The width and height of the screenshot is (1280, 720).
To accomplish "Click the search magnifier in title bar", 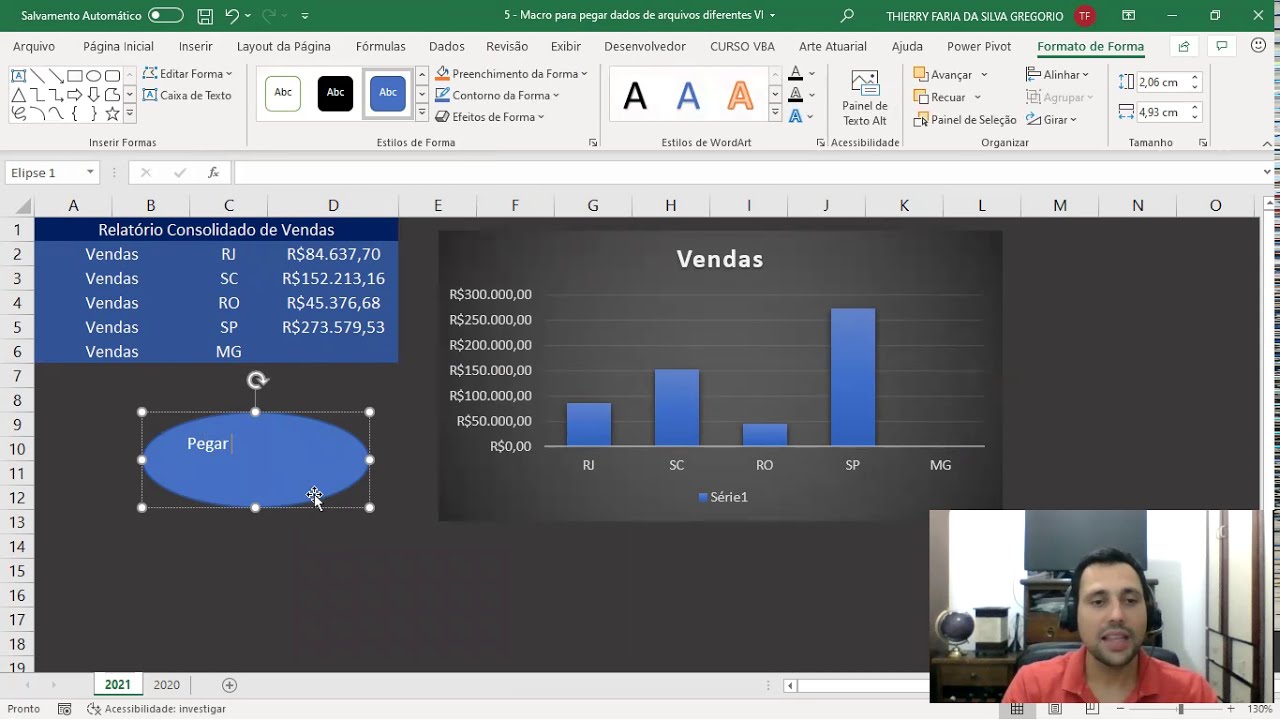I will point(848,16).
